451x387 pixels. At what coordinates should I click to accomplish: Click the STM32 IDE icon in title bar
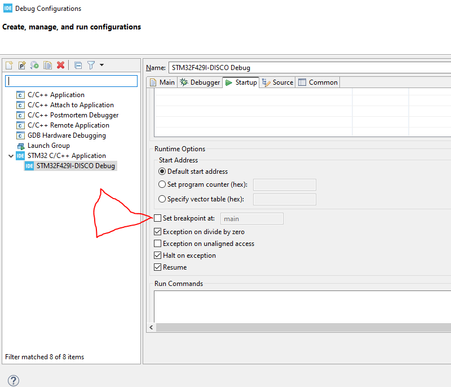[x=7, y=8]
